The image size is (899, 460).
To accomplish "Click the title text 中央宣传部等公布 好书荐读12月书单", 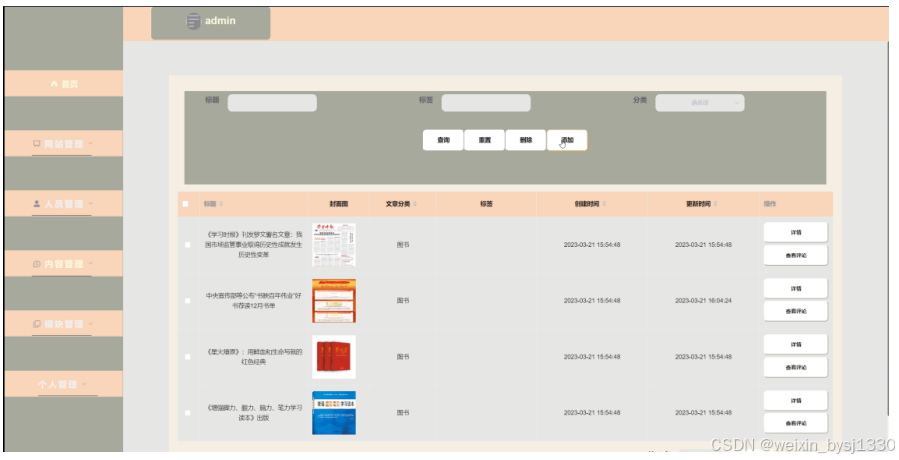I will tap(253, 301).
